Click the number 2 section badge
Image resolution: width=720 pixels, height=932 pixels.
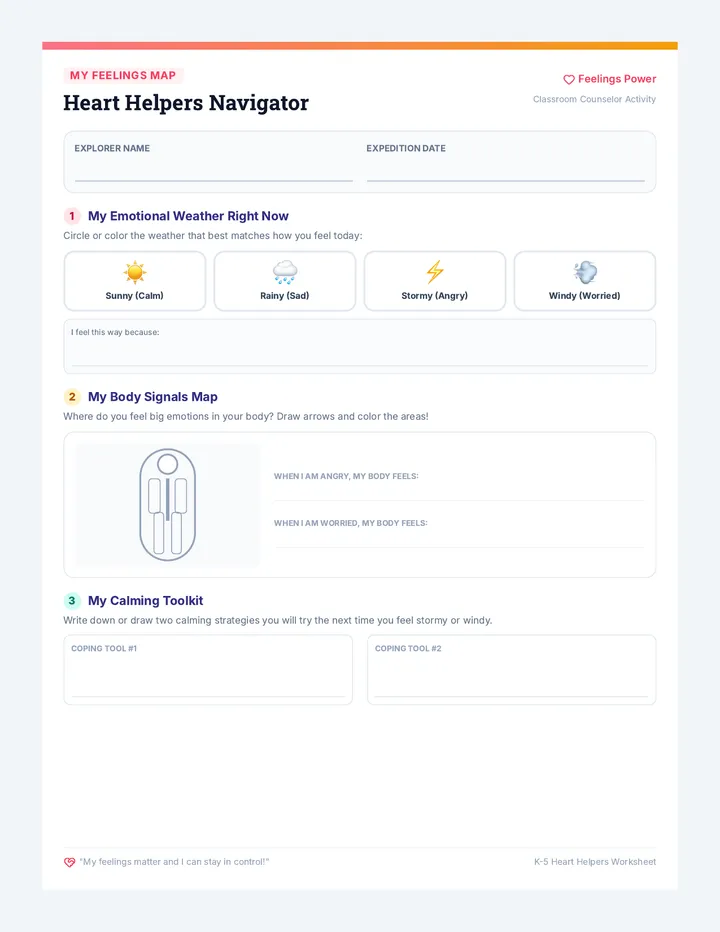pos(72,396)
